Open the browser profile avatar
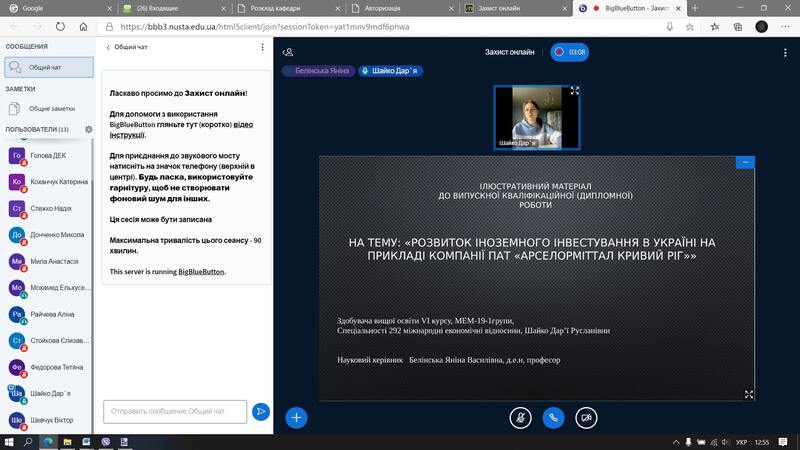 (x=761, y=27)
